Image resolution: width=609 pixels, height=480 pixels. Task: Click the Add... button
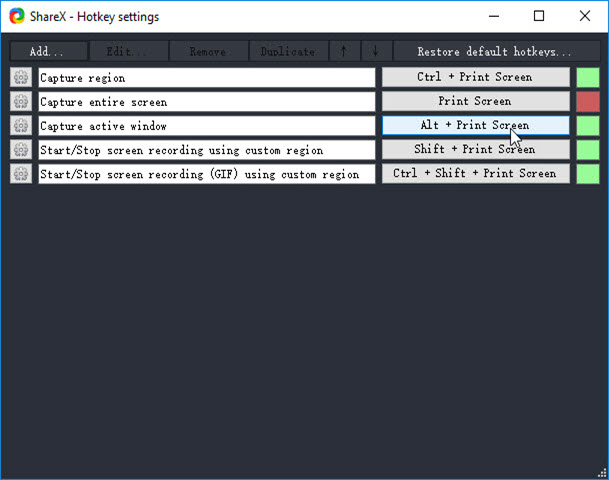click(x=49, y=51)
